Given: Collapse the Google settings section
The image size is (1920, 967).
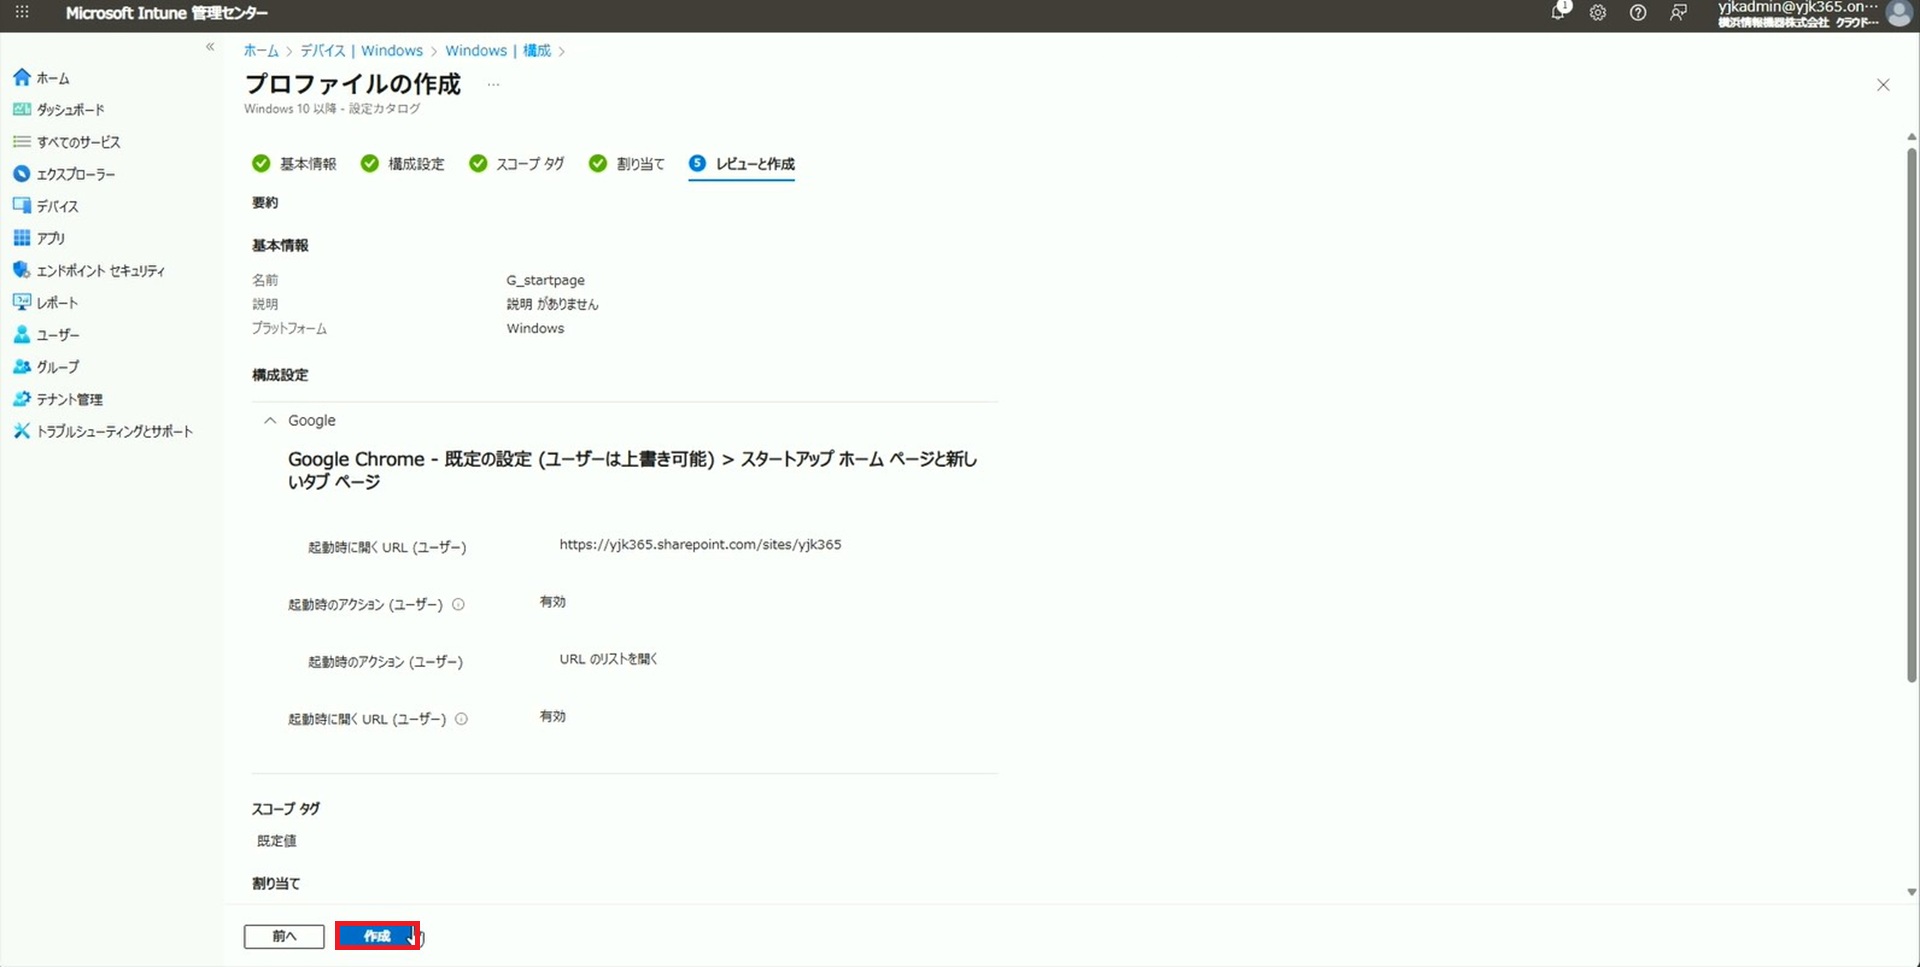Looking at the screenshot, I should pyautogui.click(x=270, y=421).
